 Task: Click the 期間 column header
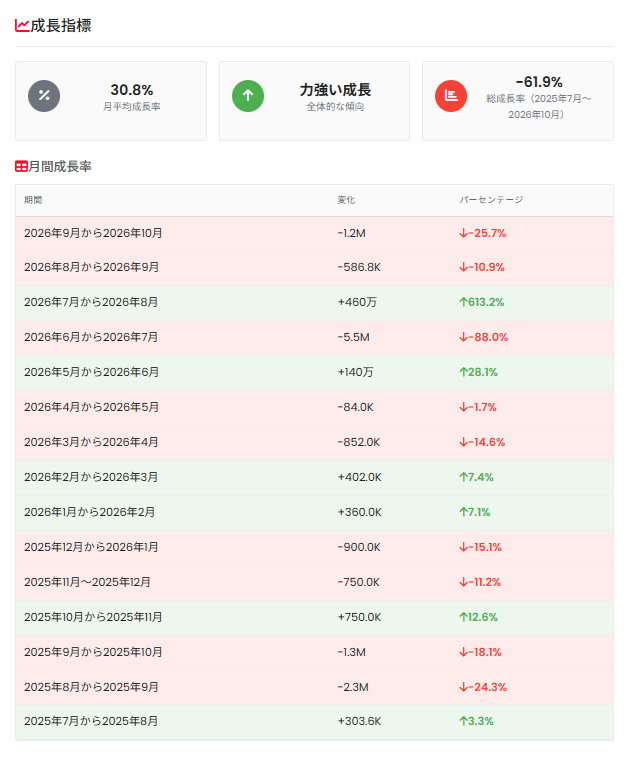pos(33,200)
